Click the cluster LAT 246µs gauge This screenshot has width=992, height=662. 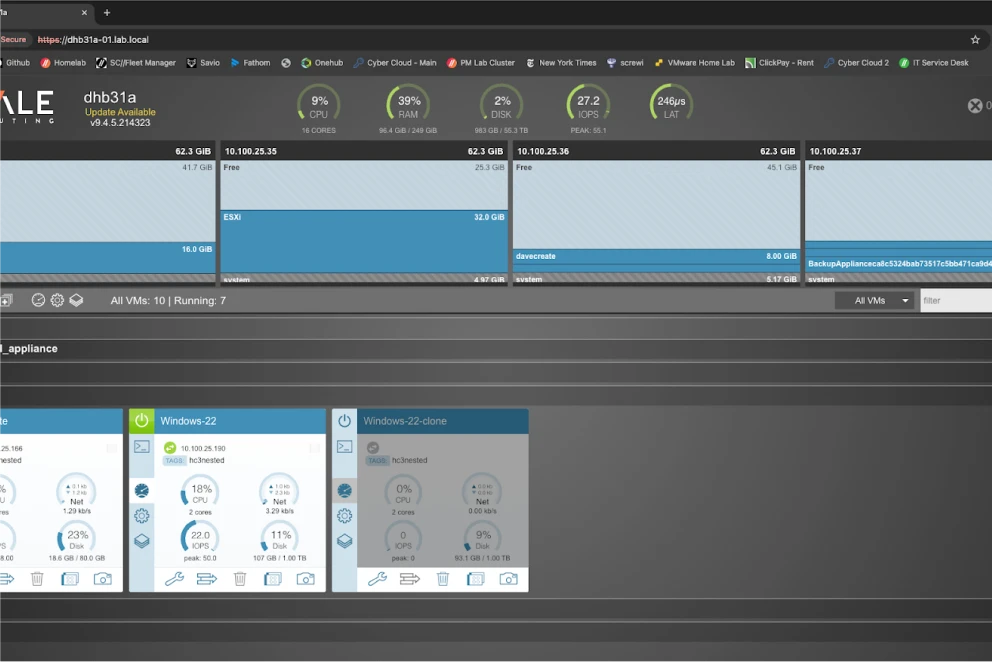(x=671, y=104)
